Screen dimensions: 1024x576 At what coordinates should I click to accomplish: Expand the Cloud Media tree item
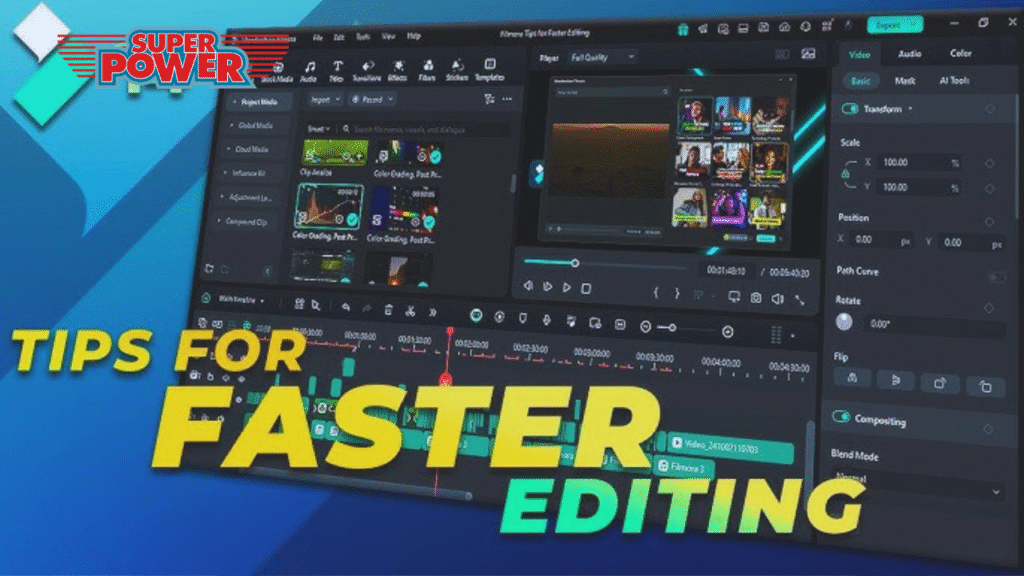point(228,149)
